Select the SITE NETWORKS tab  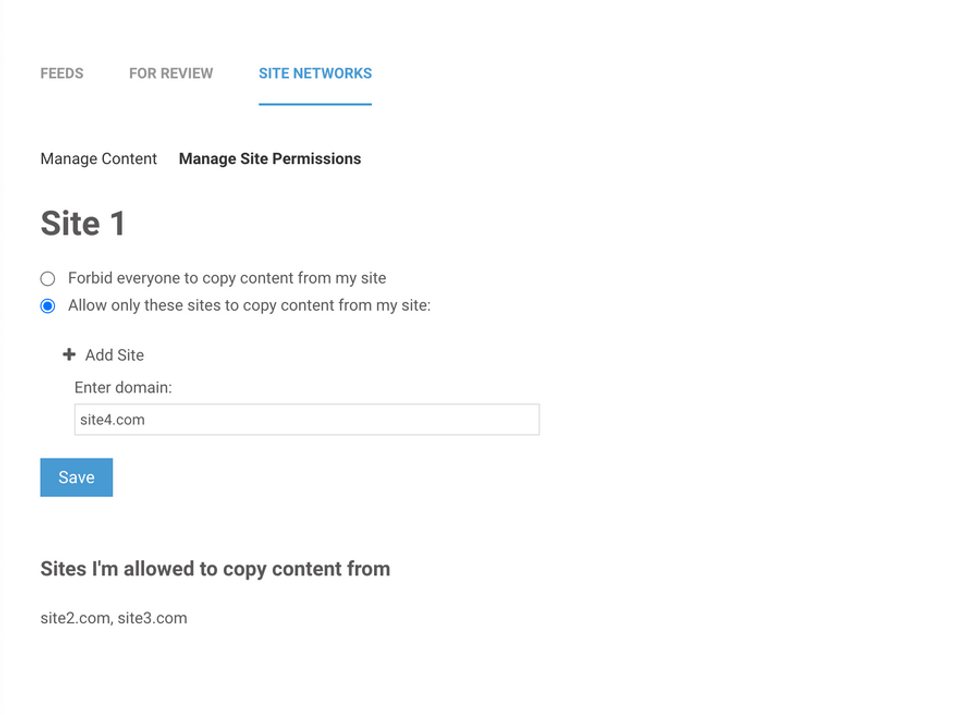click(315, 74)
